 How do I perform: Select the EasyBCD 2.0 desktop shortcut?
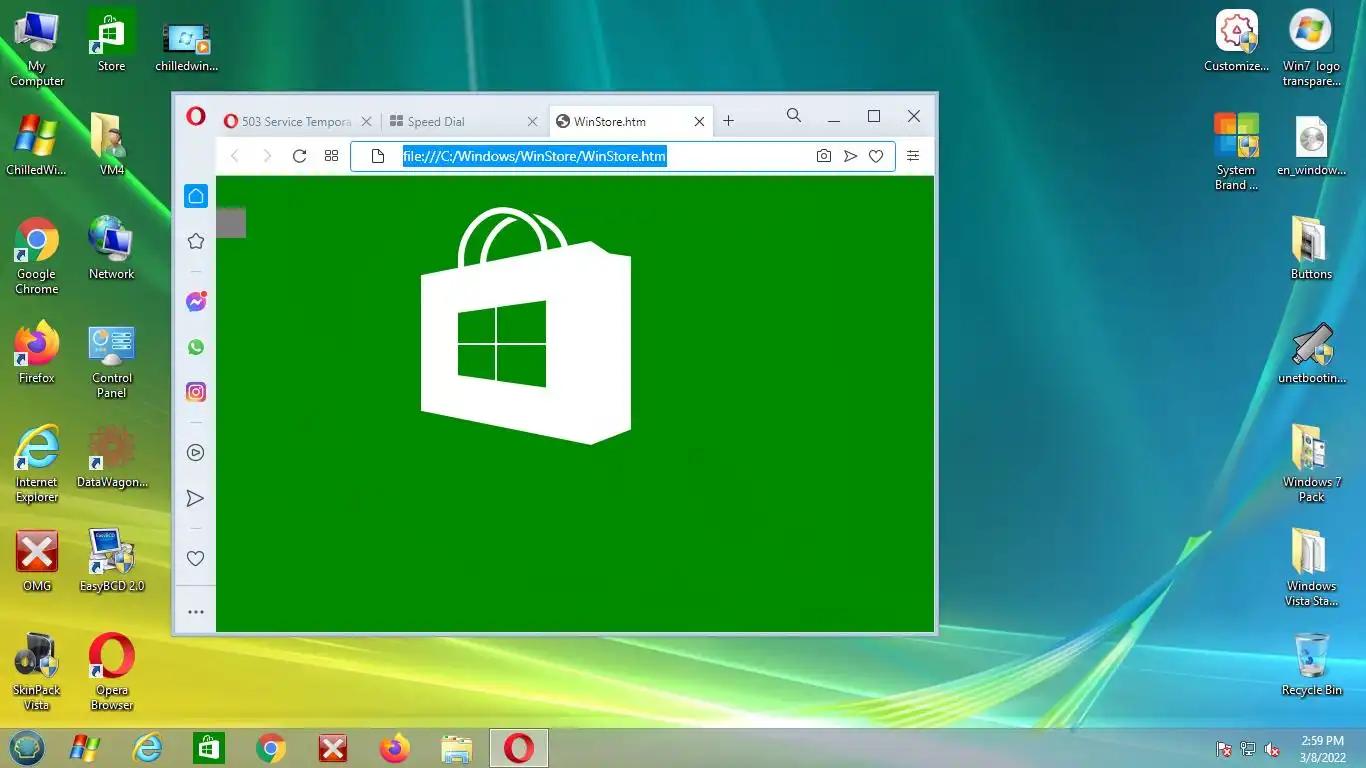pos(111,561)
